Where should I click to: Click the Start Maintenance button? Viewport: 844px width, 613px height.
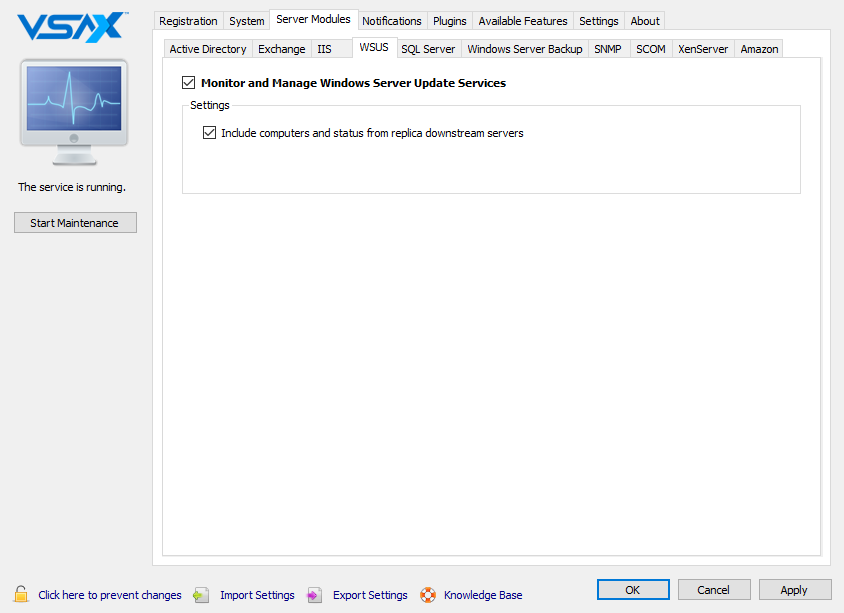75,223
